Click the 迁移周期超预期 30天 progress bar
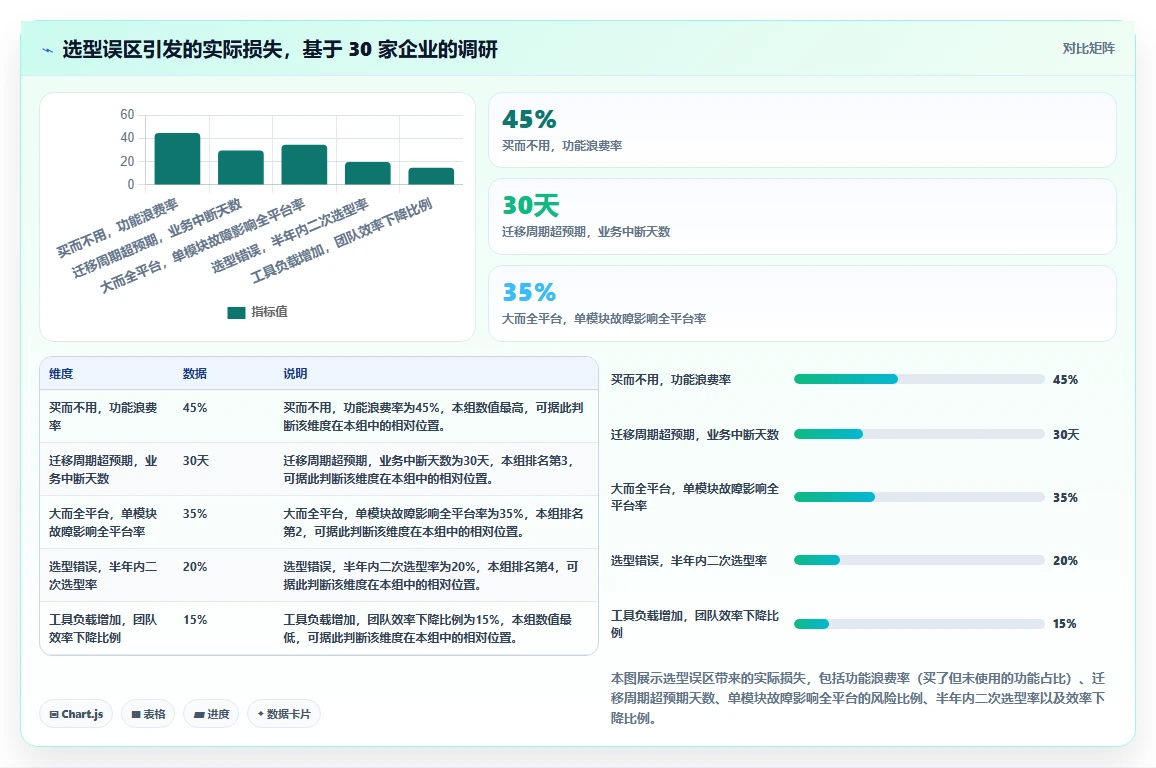Viewport: 1156px width, 768px height. coord(919,434)
